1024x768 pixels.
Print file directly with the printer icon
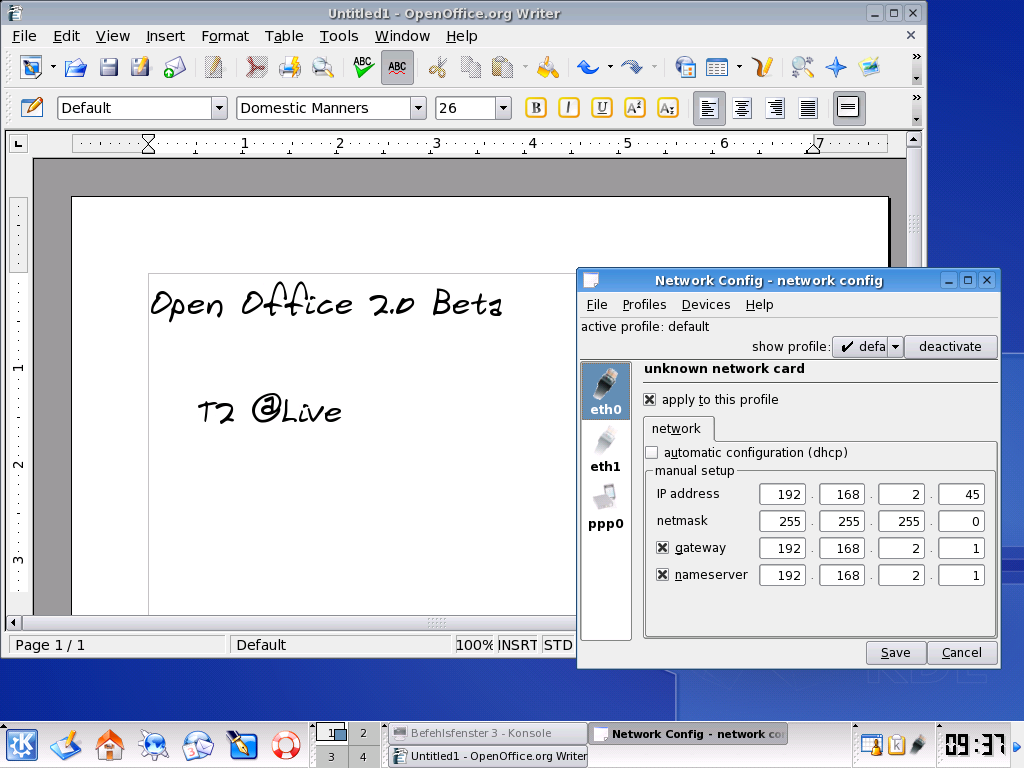(289, 67)
